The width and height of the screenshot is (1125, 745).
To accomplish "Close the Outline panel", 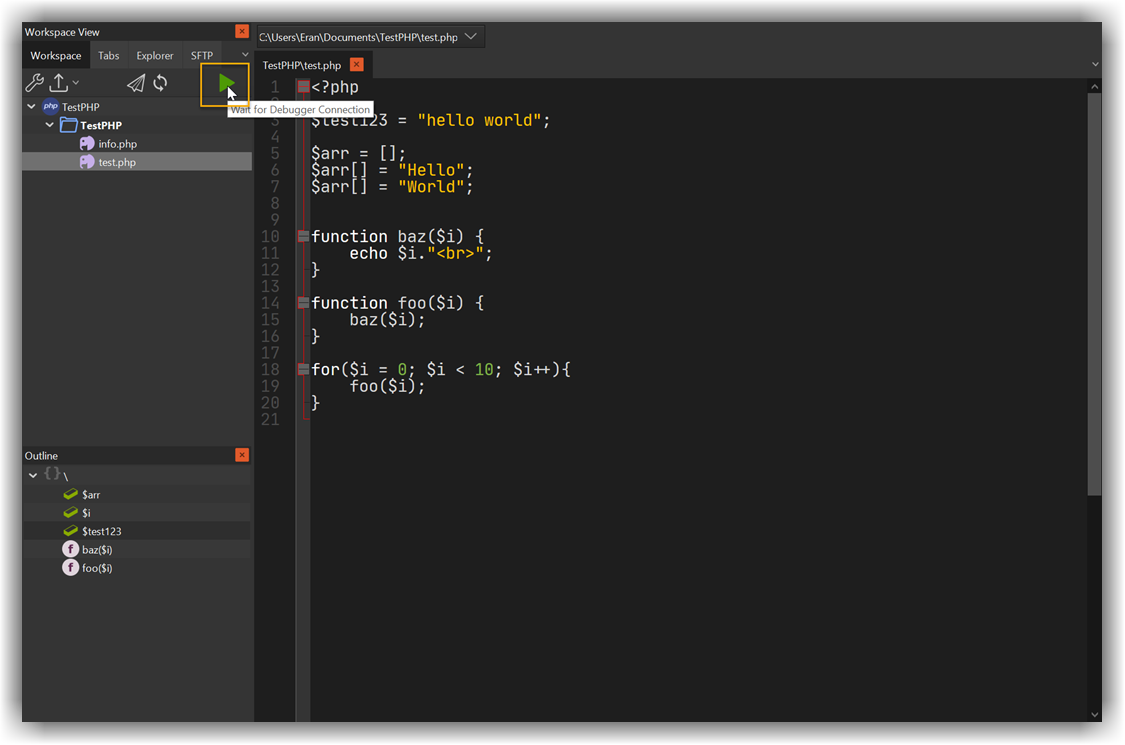I will coord(242,455).
